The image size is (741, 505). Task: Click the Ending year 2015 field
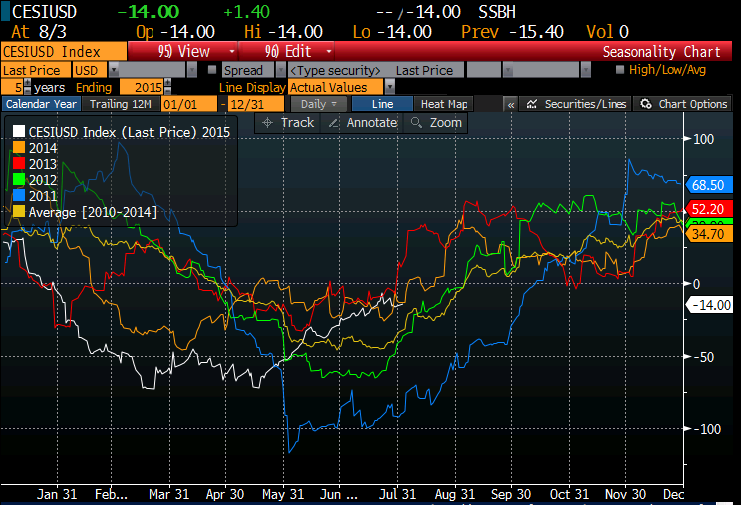[147, 87]
